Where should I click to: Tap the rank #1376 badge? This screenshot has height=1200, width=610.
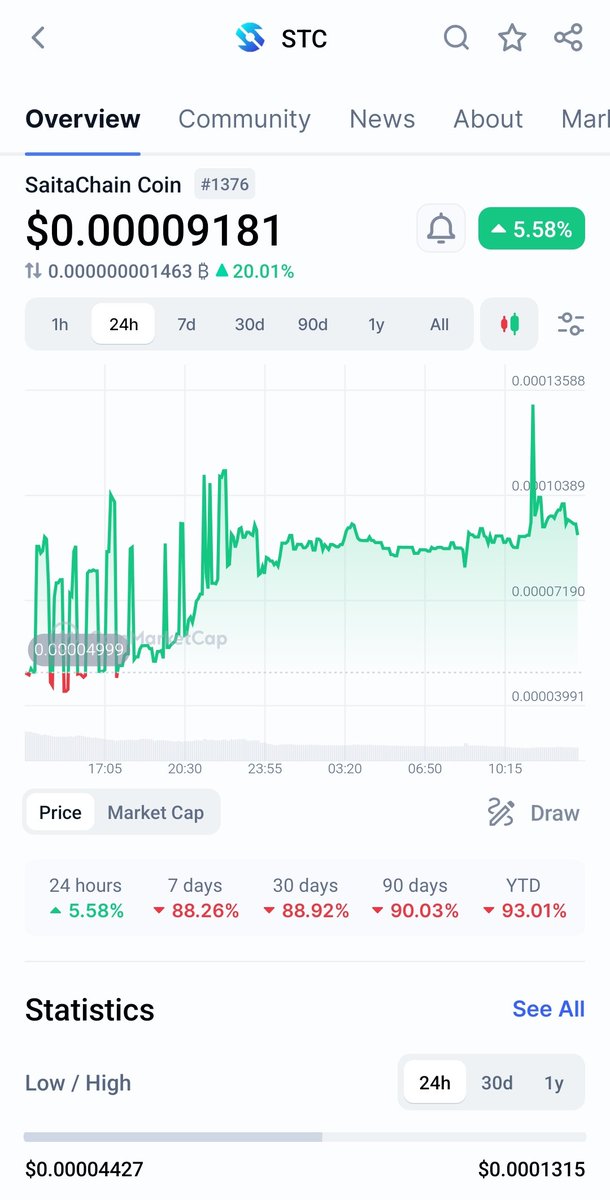[x=224, y=184]
